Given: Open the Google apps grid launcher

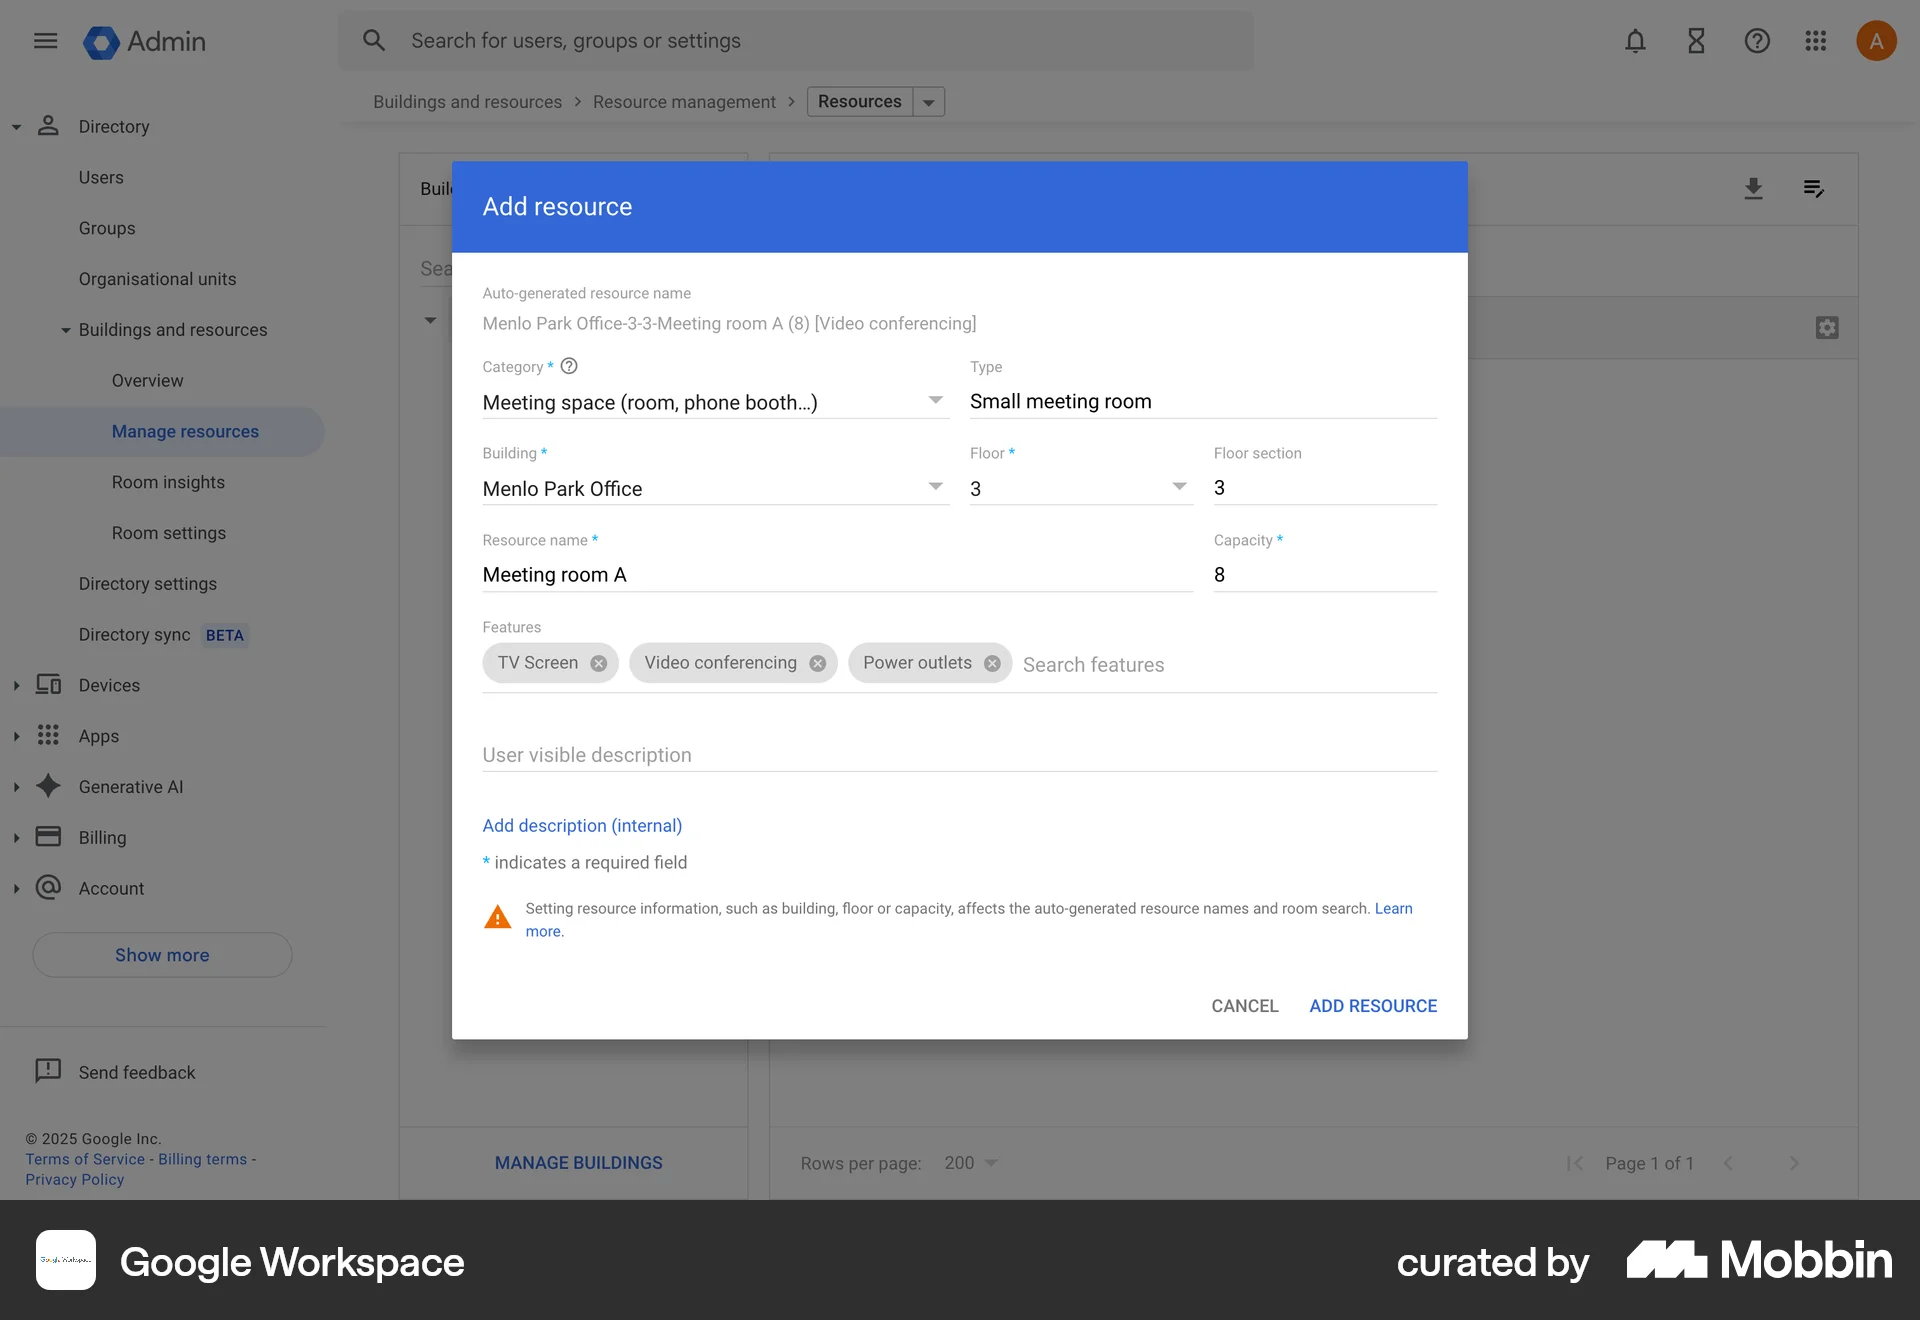Looking at the screenshot, I should [x=1816, y=41].
